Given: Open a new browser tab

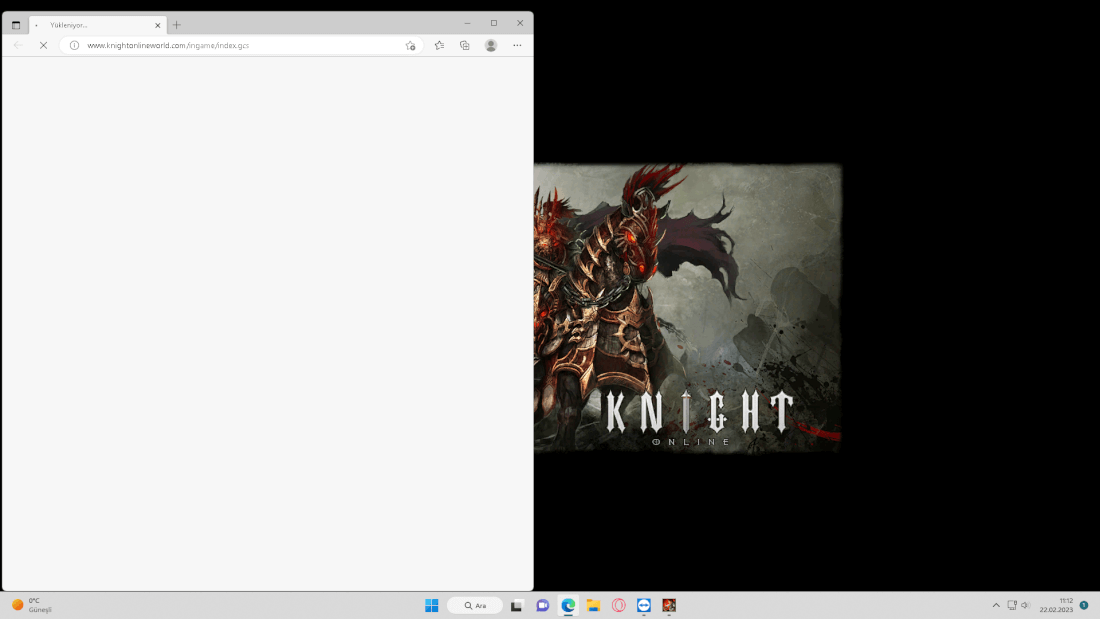Looking at the screenshot, I should [x=177, y=24].
